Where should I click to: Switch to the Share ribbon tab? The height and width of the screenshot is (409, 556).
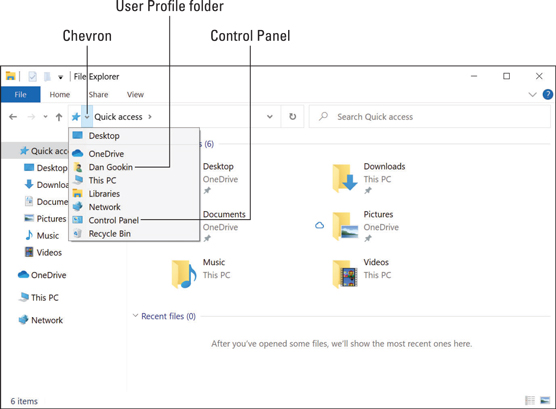[x=98, y=94]
